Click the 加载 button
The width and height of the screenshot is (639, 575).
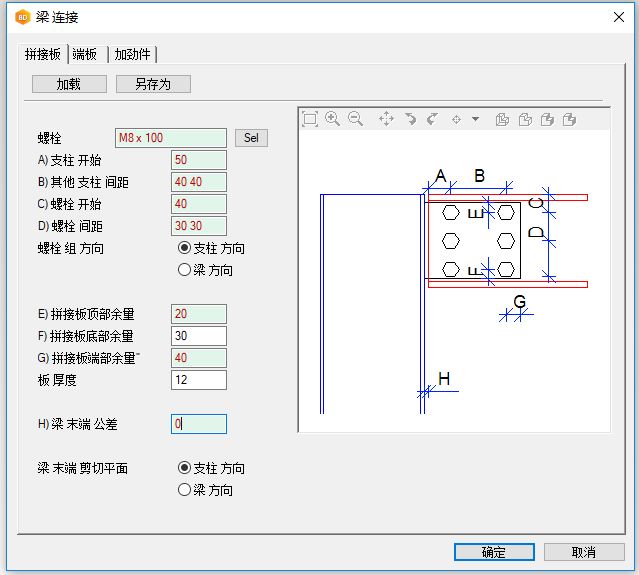(69, 84)
